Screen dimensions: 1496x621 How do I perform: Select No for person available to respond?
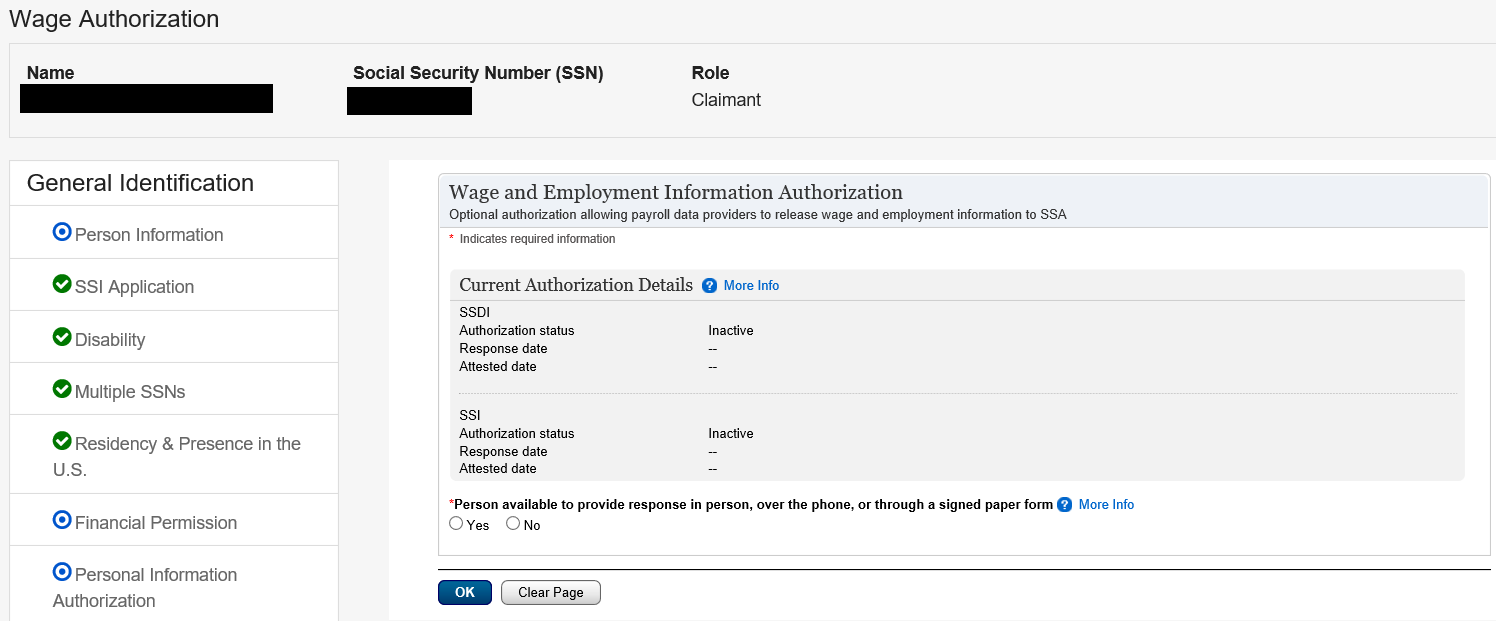(513, 524)
